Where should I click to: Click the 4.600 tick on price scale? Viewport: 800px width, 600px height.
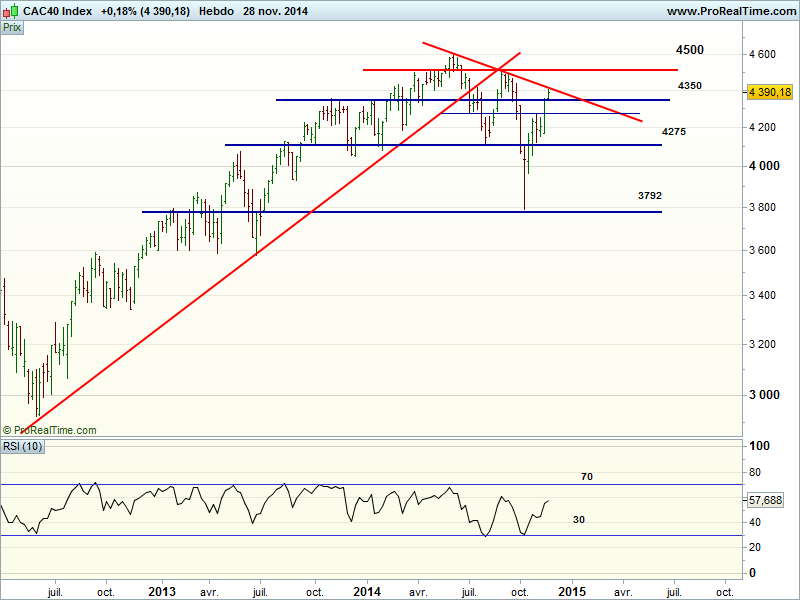tap(762, 54)
